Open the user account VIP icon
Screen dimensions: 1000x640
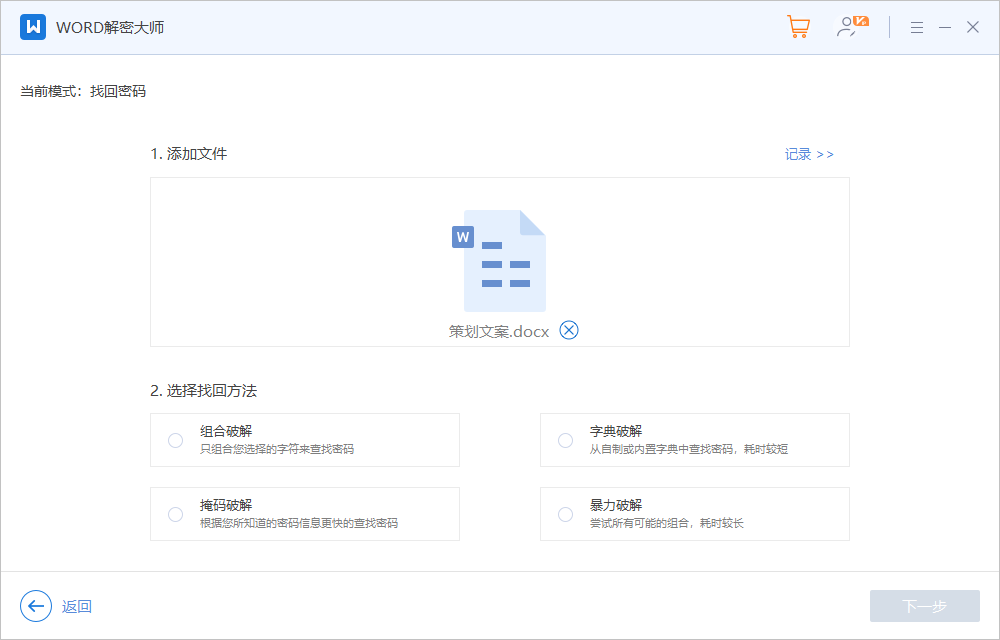tap(851, 27)
